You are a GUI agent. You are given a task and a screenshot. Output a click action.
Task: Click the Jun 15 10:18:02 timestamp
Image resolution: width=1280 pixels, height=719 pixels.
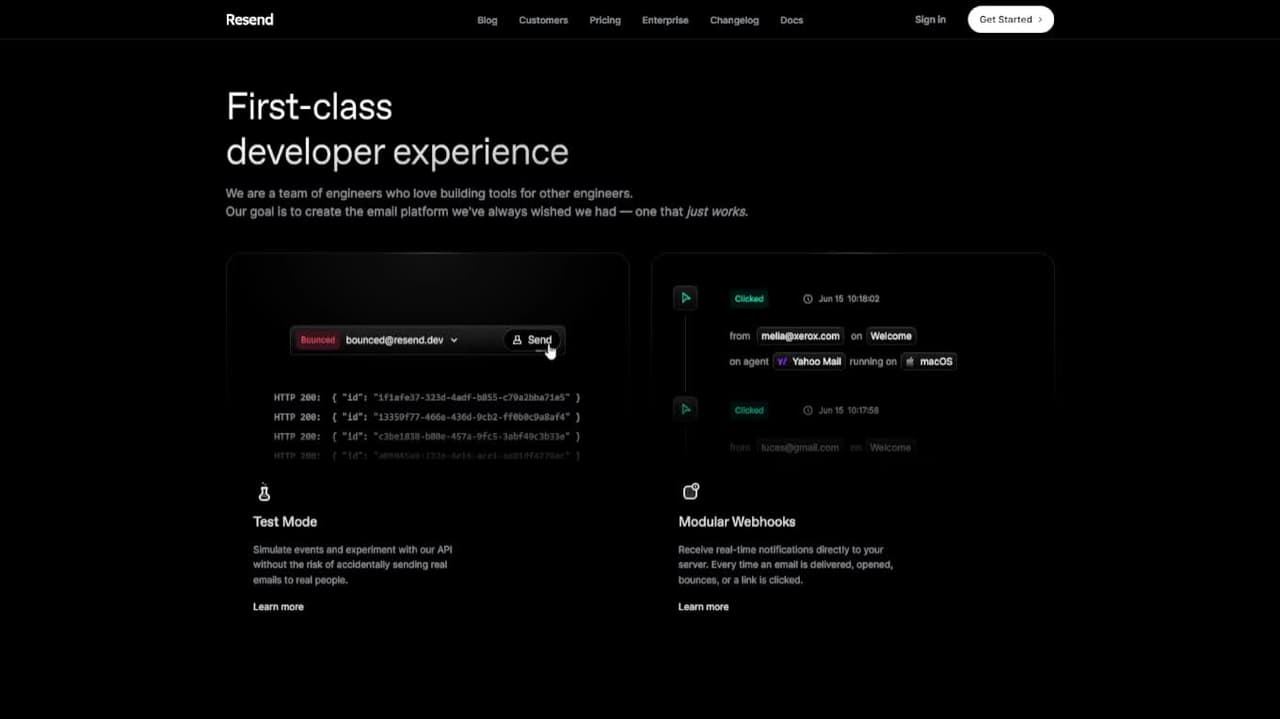tap(848, 299)
